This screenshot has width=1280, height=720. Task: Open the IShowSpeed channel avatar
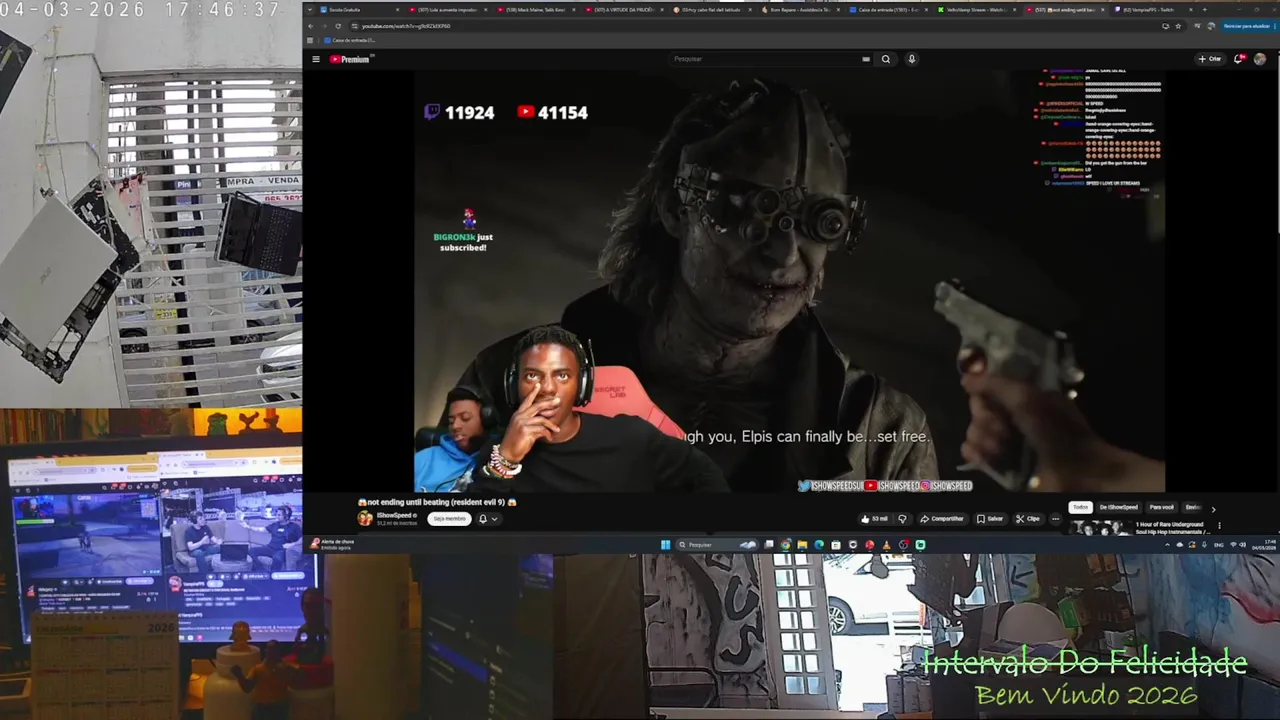(x=365, y=518)
